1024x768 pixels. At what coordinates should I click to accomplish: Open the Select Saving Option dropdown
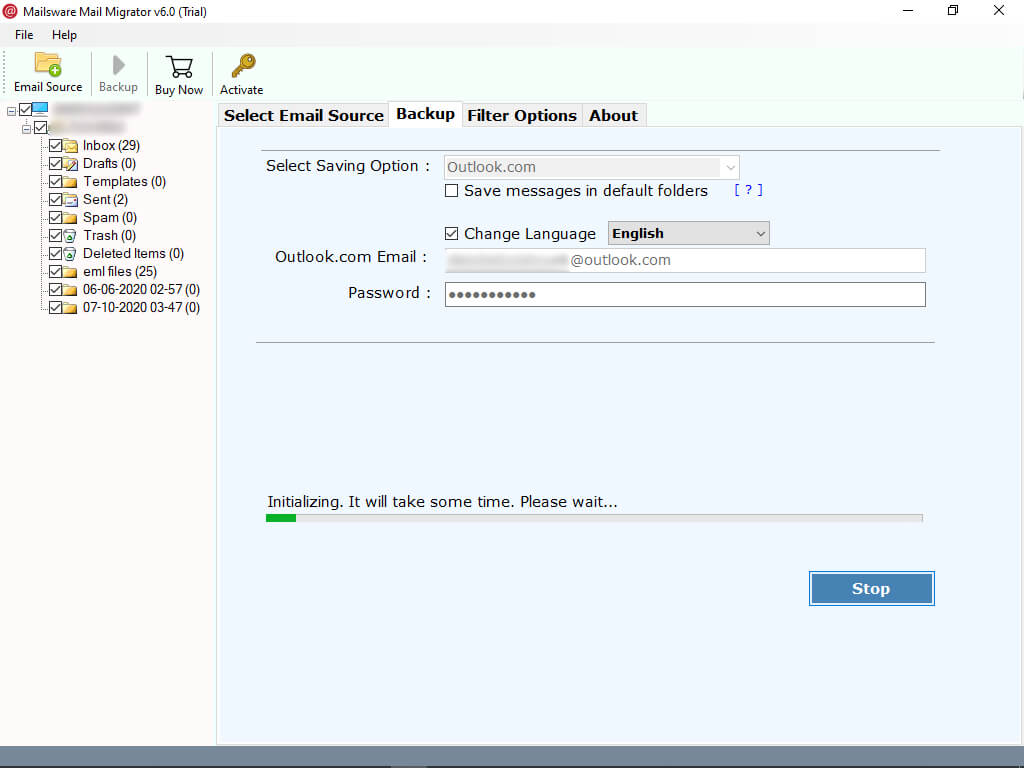[x=730, y=167]
